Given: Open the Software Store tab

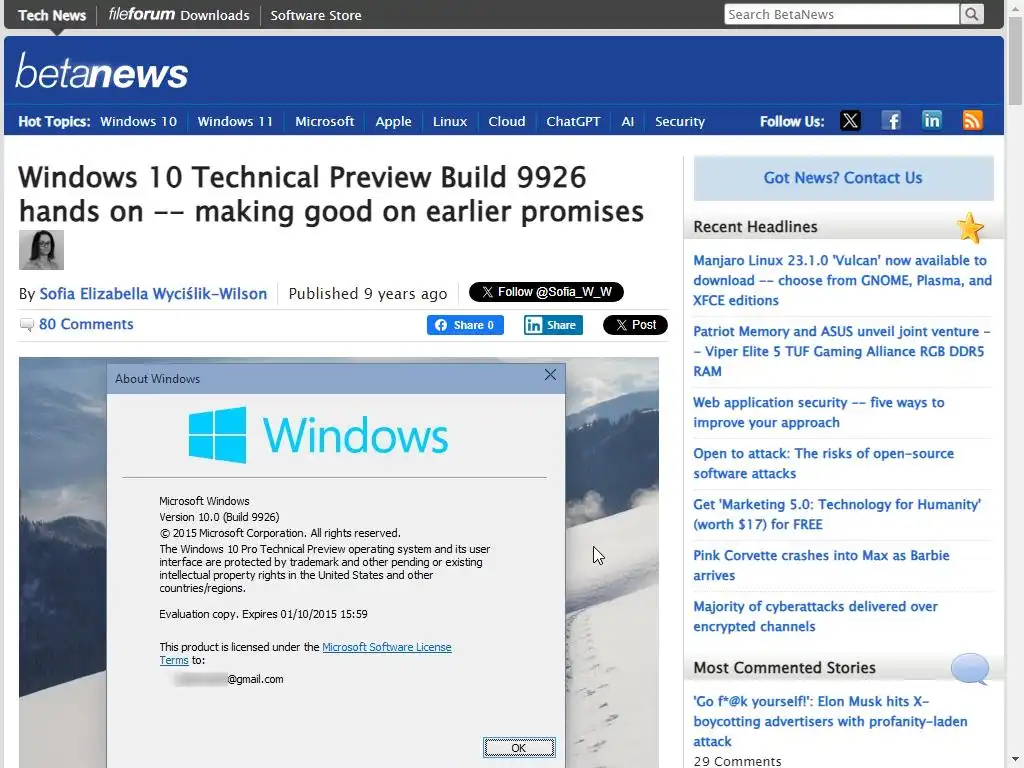Looking at the screenshot, I should [316, 15].
